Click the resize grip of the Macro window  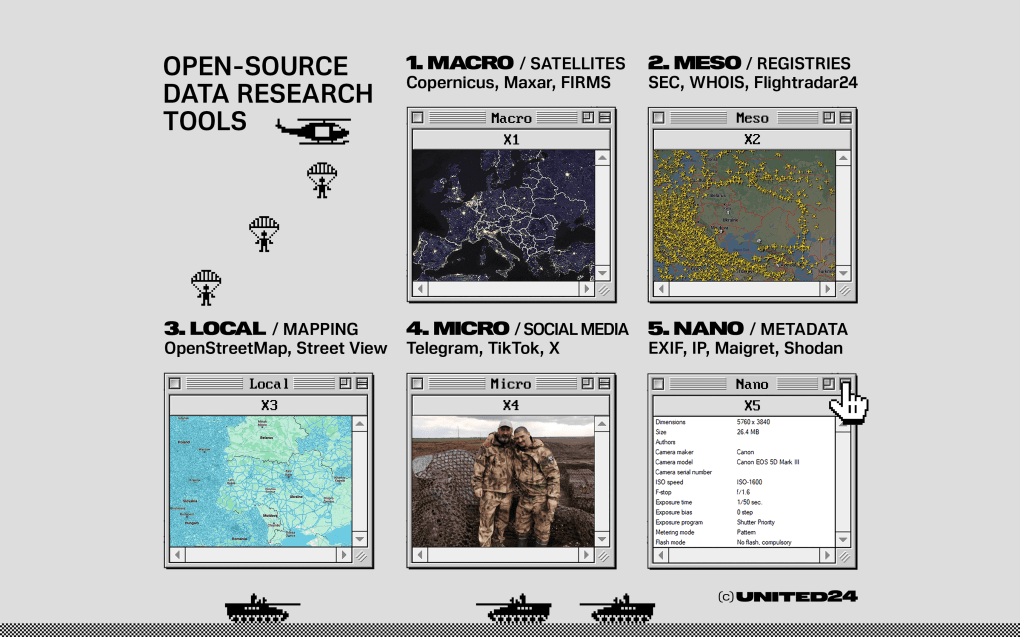click(603, 290)
